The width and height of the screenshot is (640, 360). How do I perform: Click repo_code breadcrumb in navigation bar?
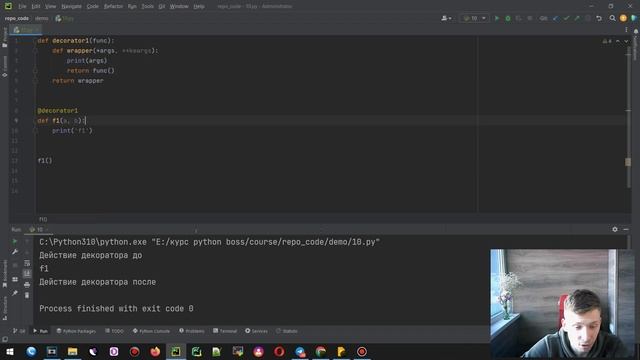coord(17,18)
